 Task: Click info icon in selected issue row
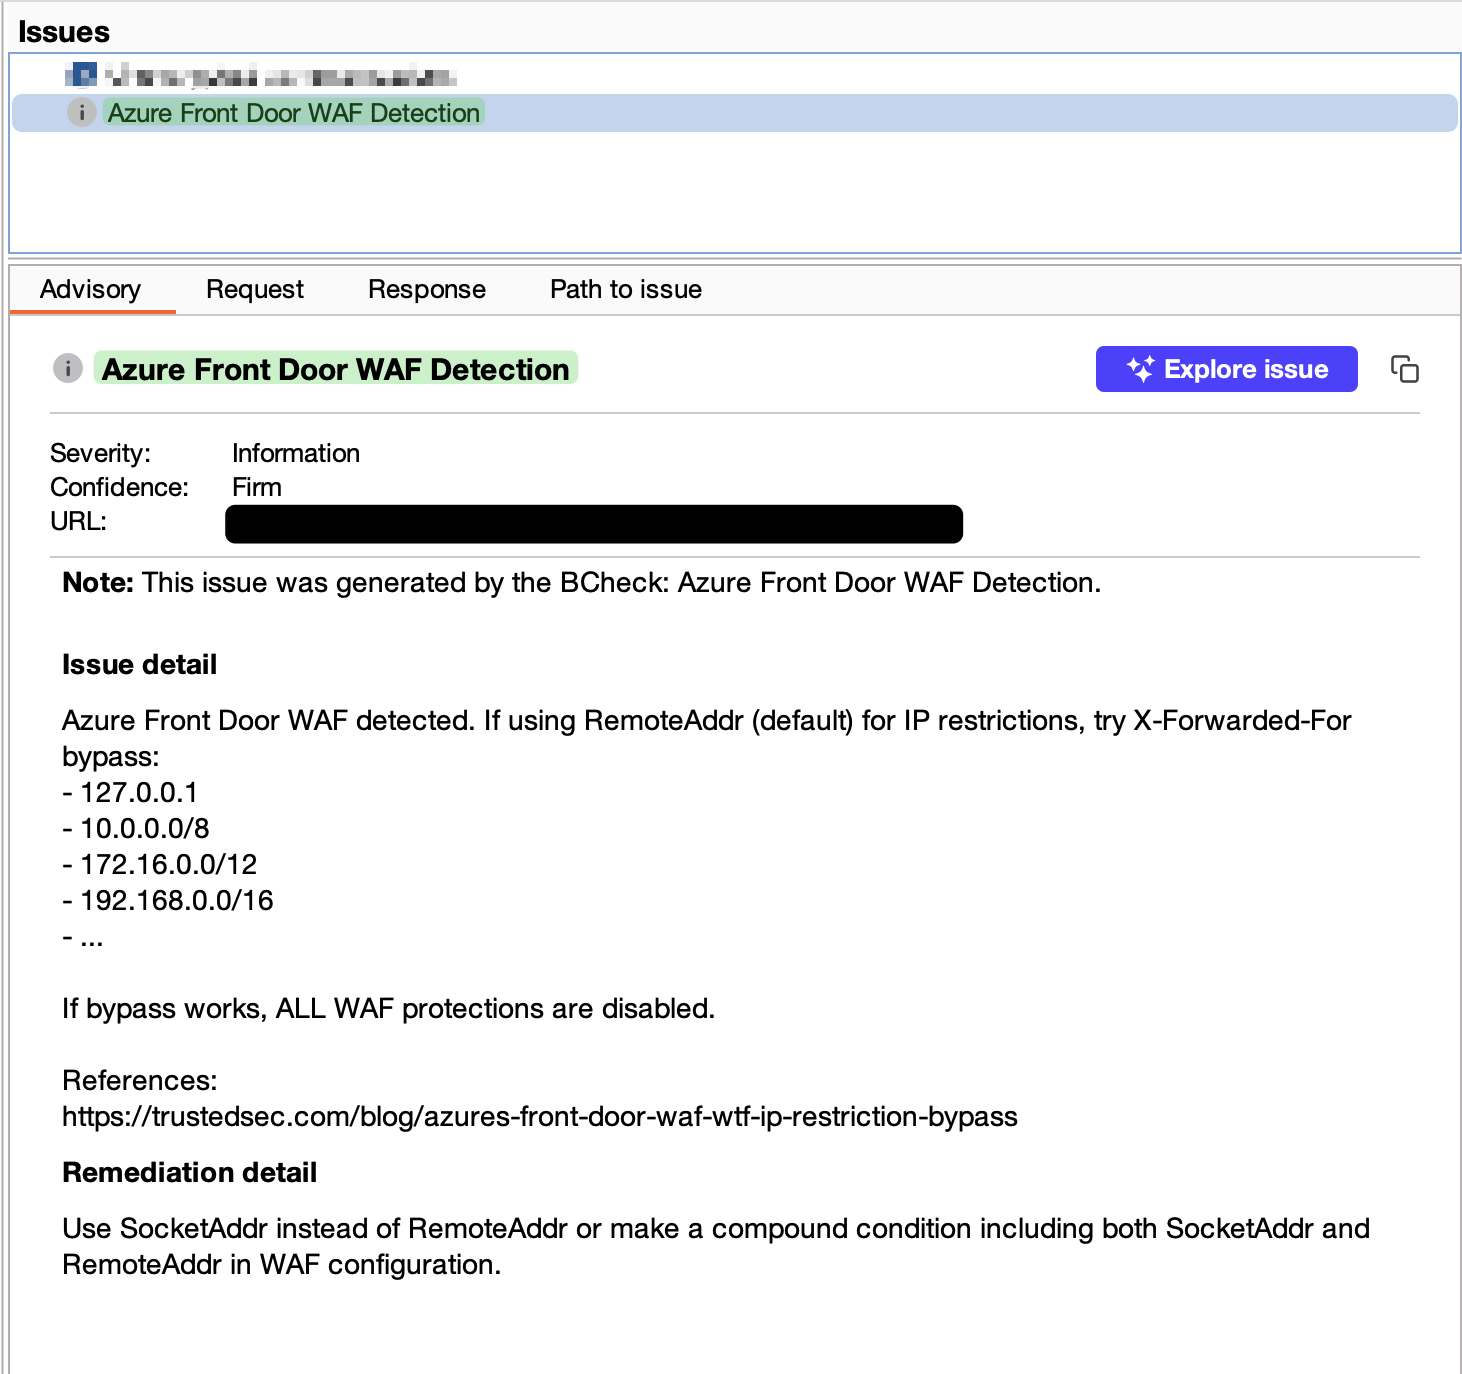(81, 113)
